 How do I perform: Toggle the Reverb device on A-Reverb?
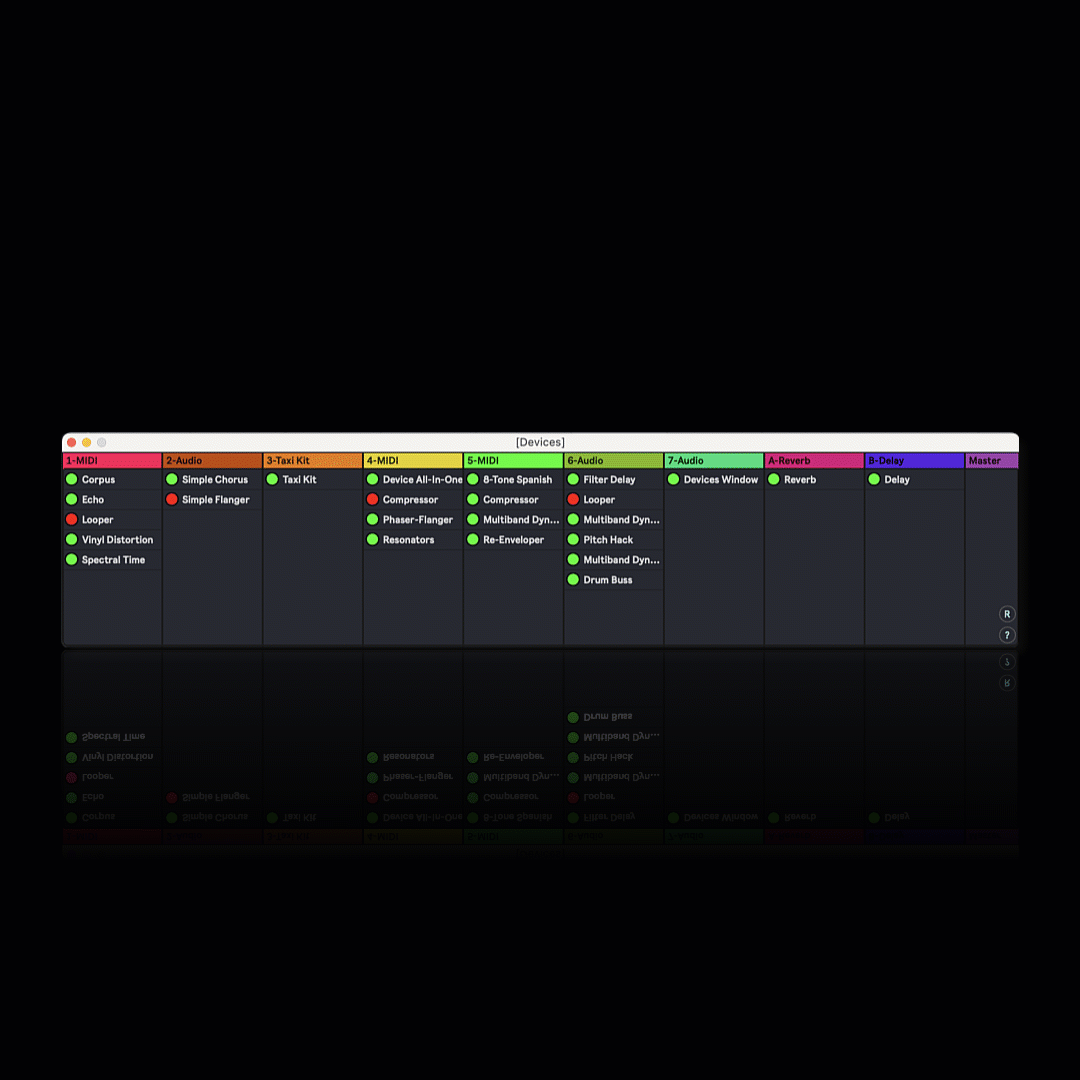click(x=774, y=480)
